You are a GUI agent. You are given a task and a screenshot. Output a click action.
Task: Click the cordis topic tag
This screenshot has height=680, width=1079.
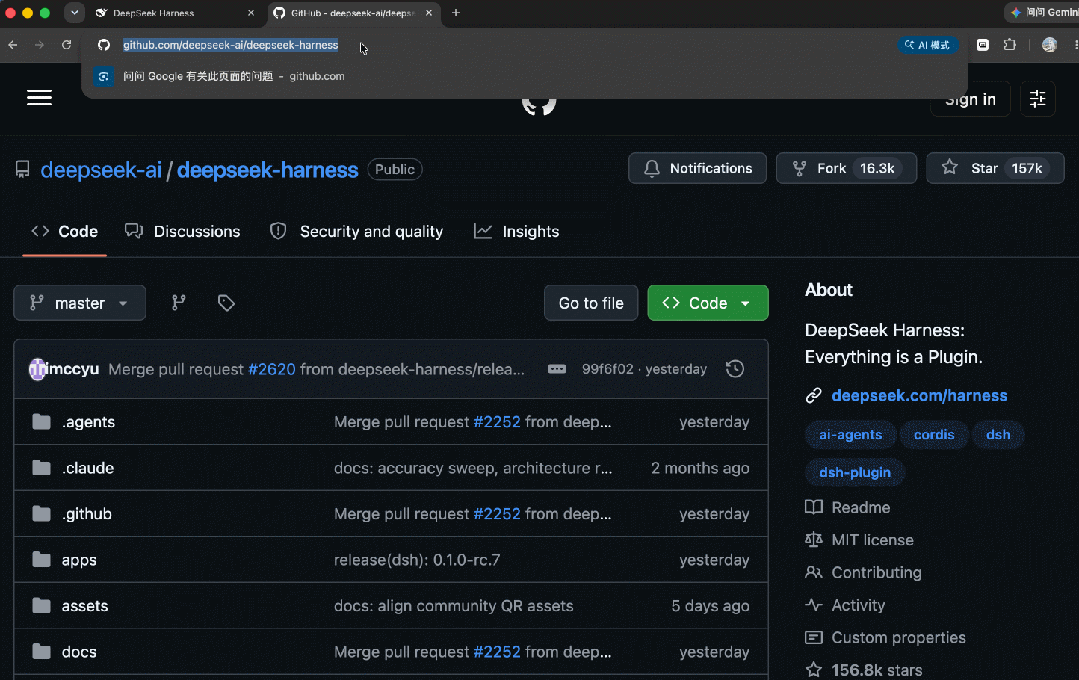point(934,434)
